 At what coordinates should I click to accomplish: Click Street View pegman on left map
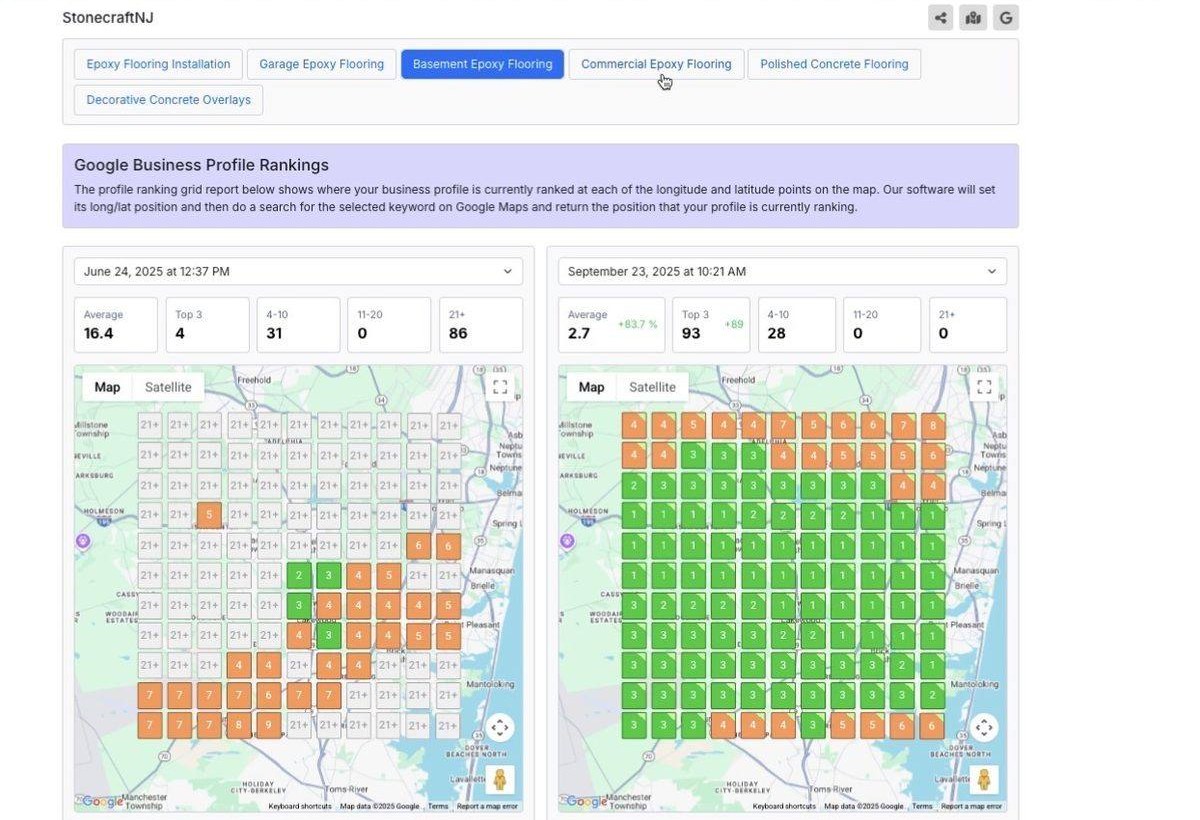pos(500,779)
